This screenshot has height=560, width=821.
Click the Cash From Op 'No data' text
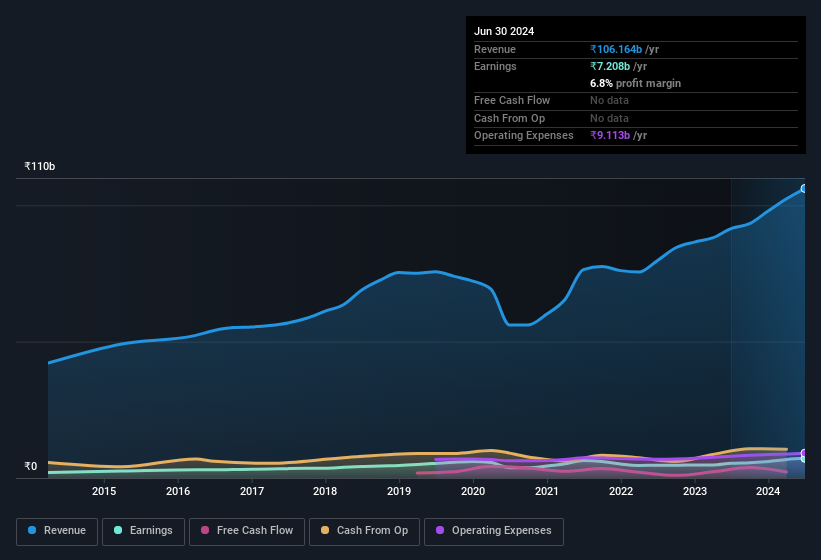[x=609, y=118]
